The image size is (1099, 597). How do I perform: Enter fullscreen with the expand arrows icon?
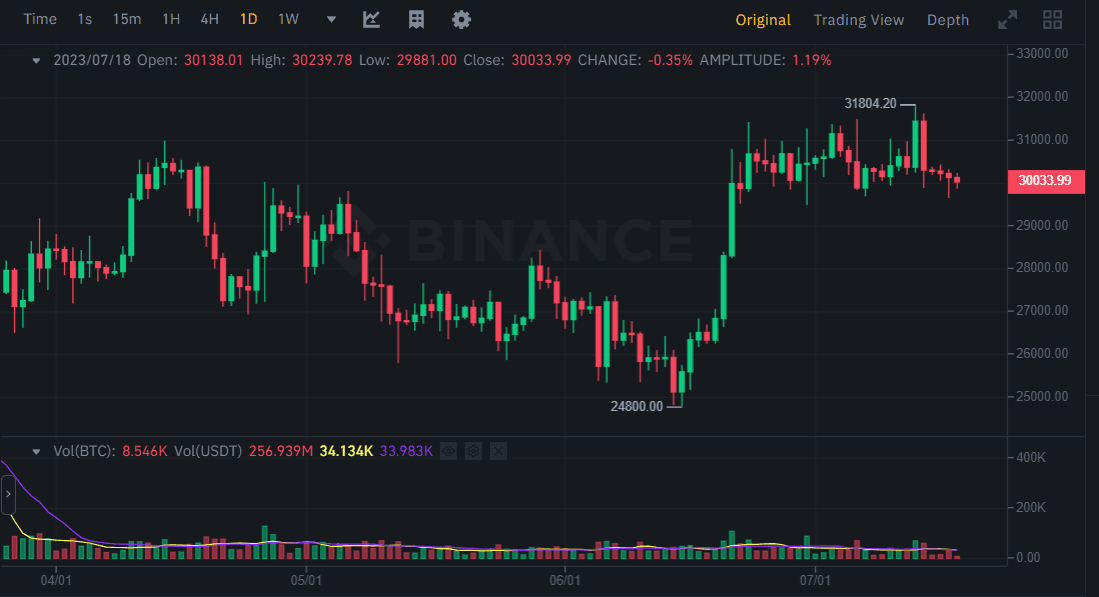click(x=1008, y=20)
